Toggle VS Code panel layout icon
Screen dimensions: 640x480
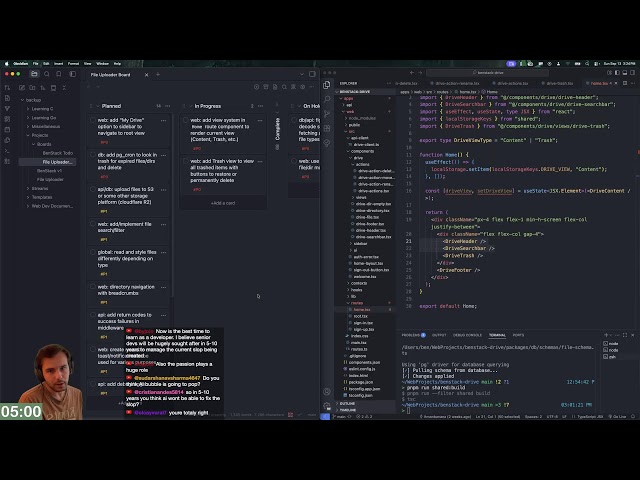(x=624, y=73)
